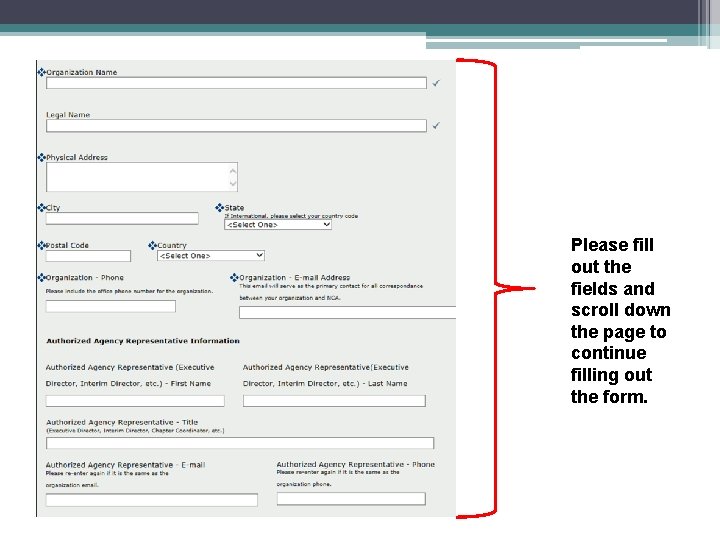720x540 pixels.
Task: Click 'Please include the office phone number' note
Action: tap(129, 291)
